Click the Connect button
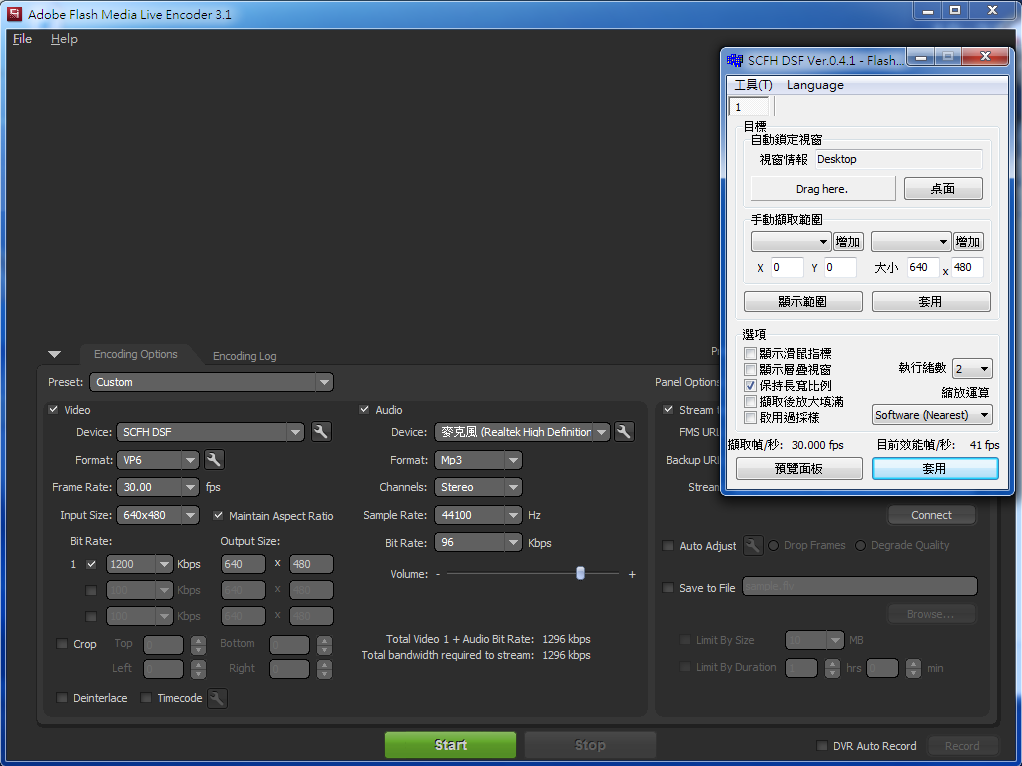This screenshot has height=766, width=1022. click(931, 515)
